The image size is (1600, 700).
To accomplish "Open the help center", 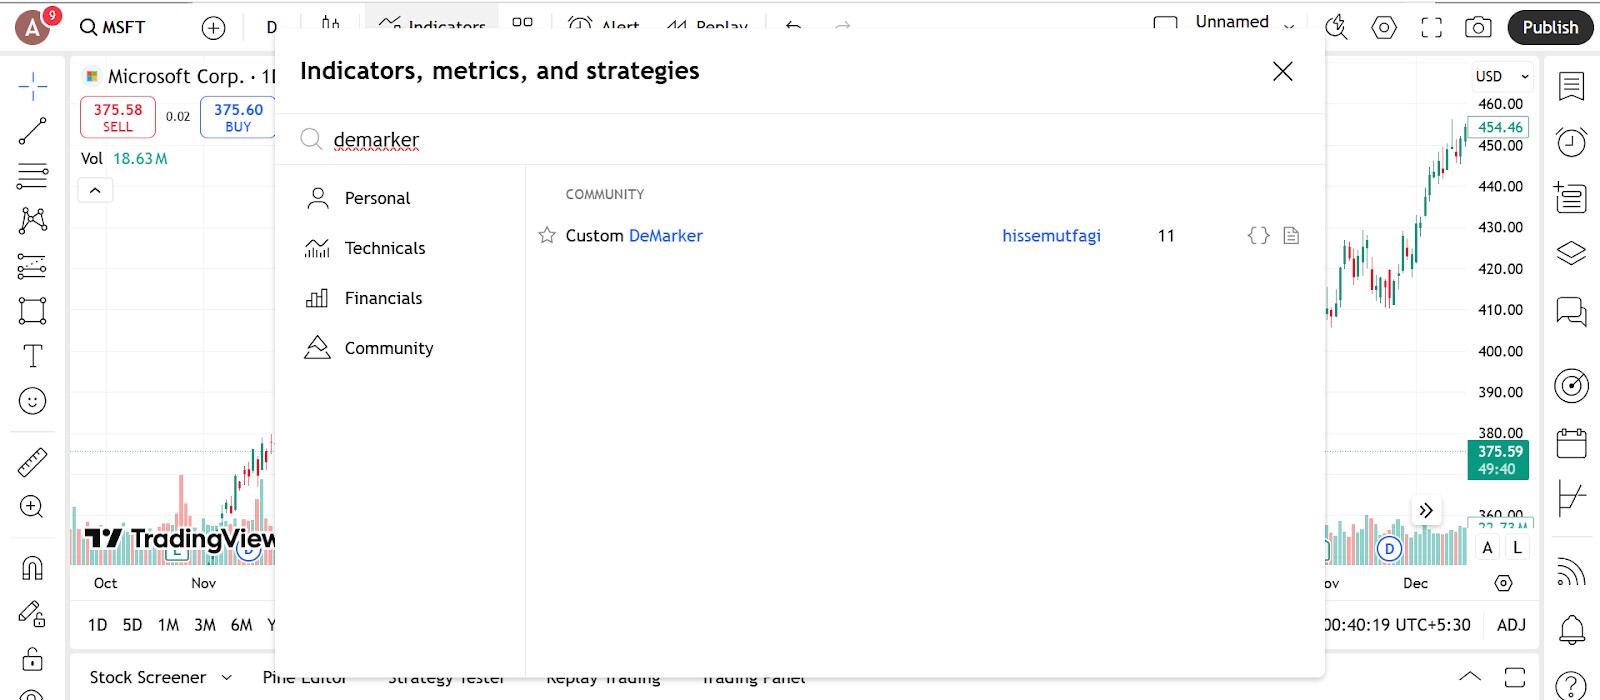I will 1571,684.
